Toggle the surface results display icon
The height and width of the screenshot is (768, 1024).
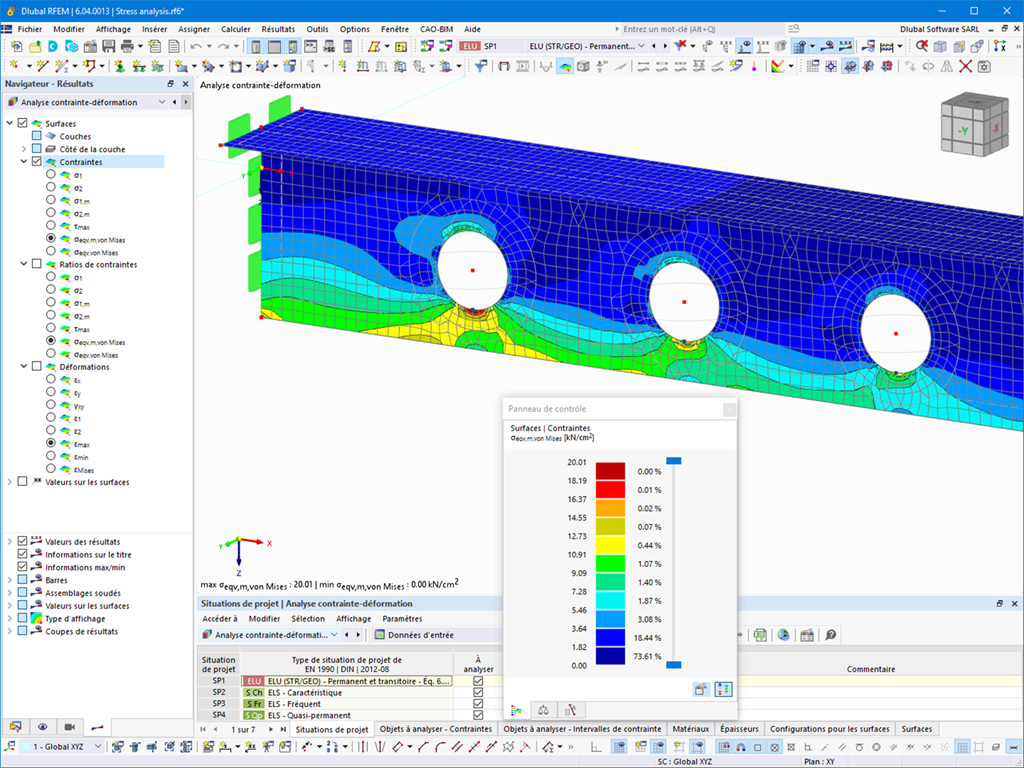pyautogui.click(x=565, y=66)
